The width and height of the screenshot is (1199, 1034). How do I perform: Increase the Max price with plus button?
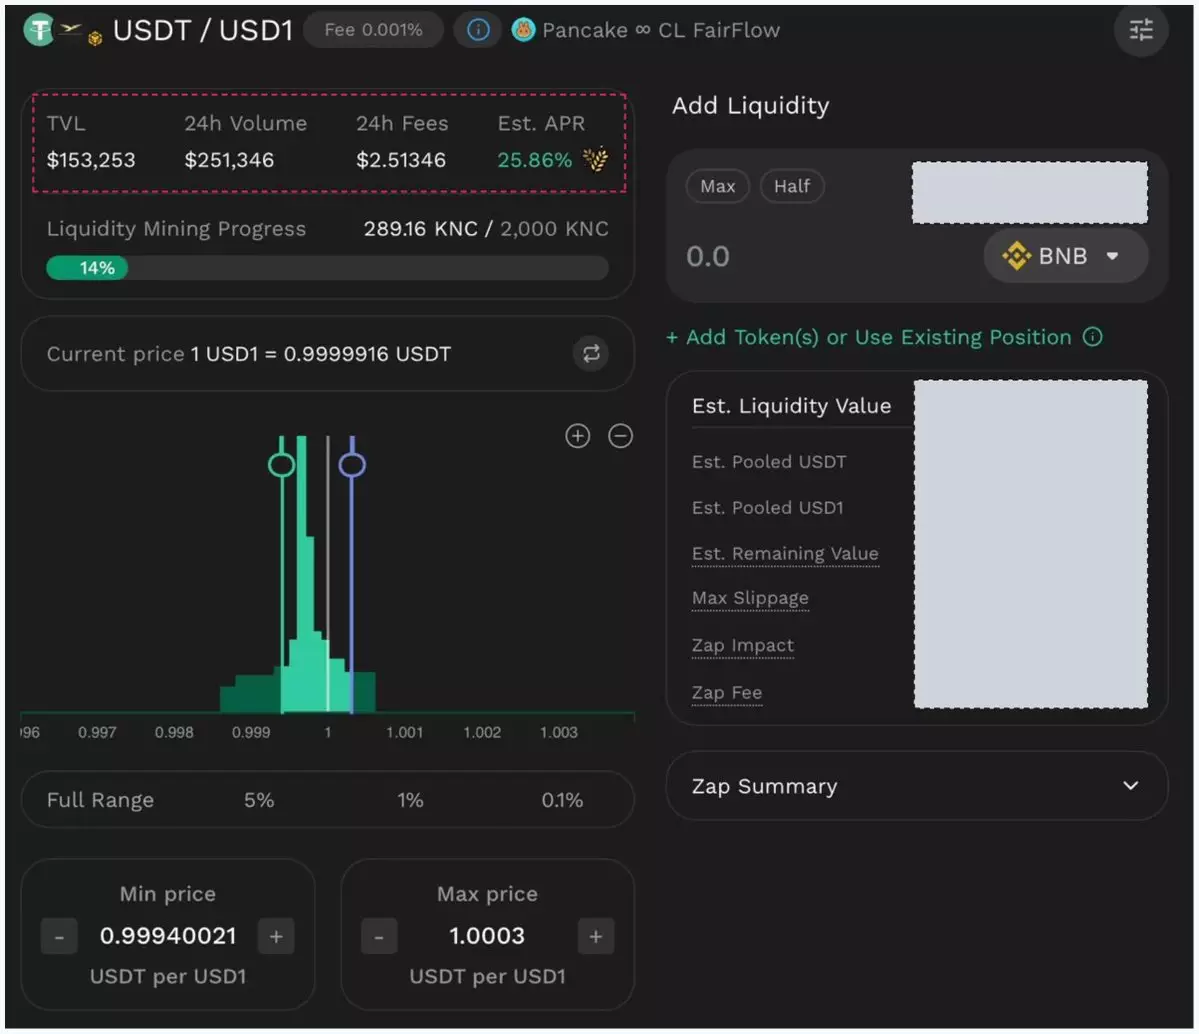[x=595, y=937]
